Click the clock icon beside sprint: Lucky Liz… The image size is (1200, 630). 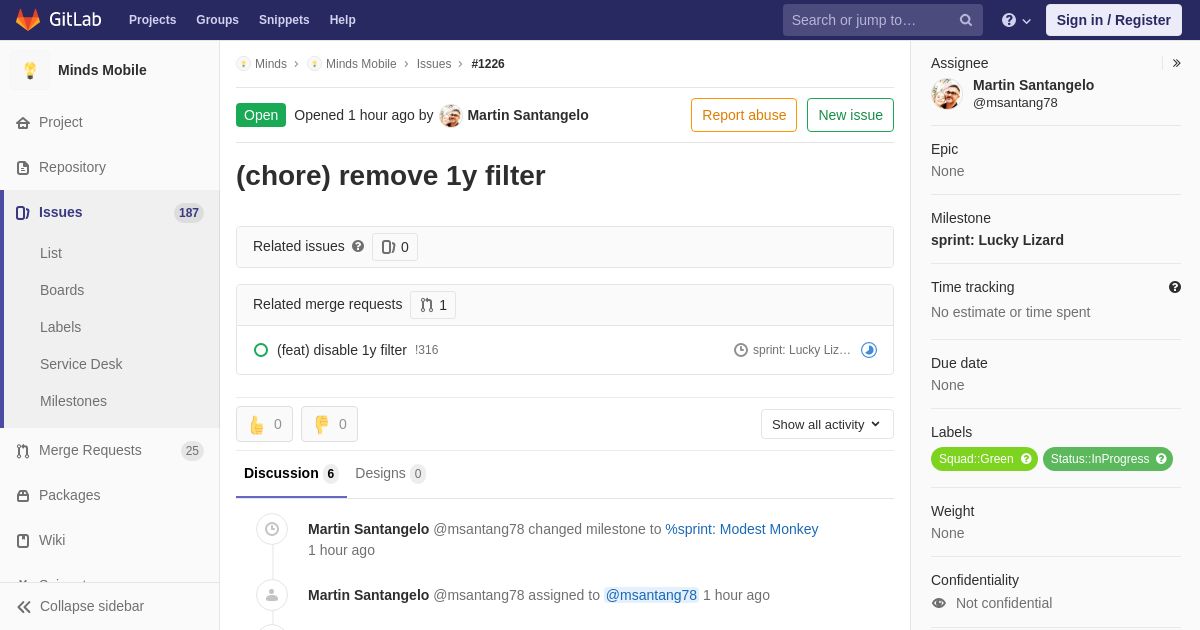click(x=741, y=350)
